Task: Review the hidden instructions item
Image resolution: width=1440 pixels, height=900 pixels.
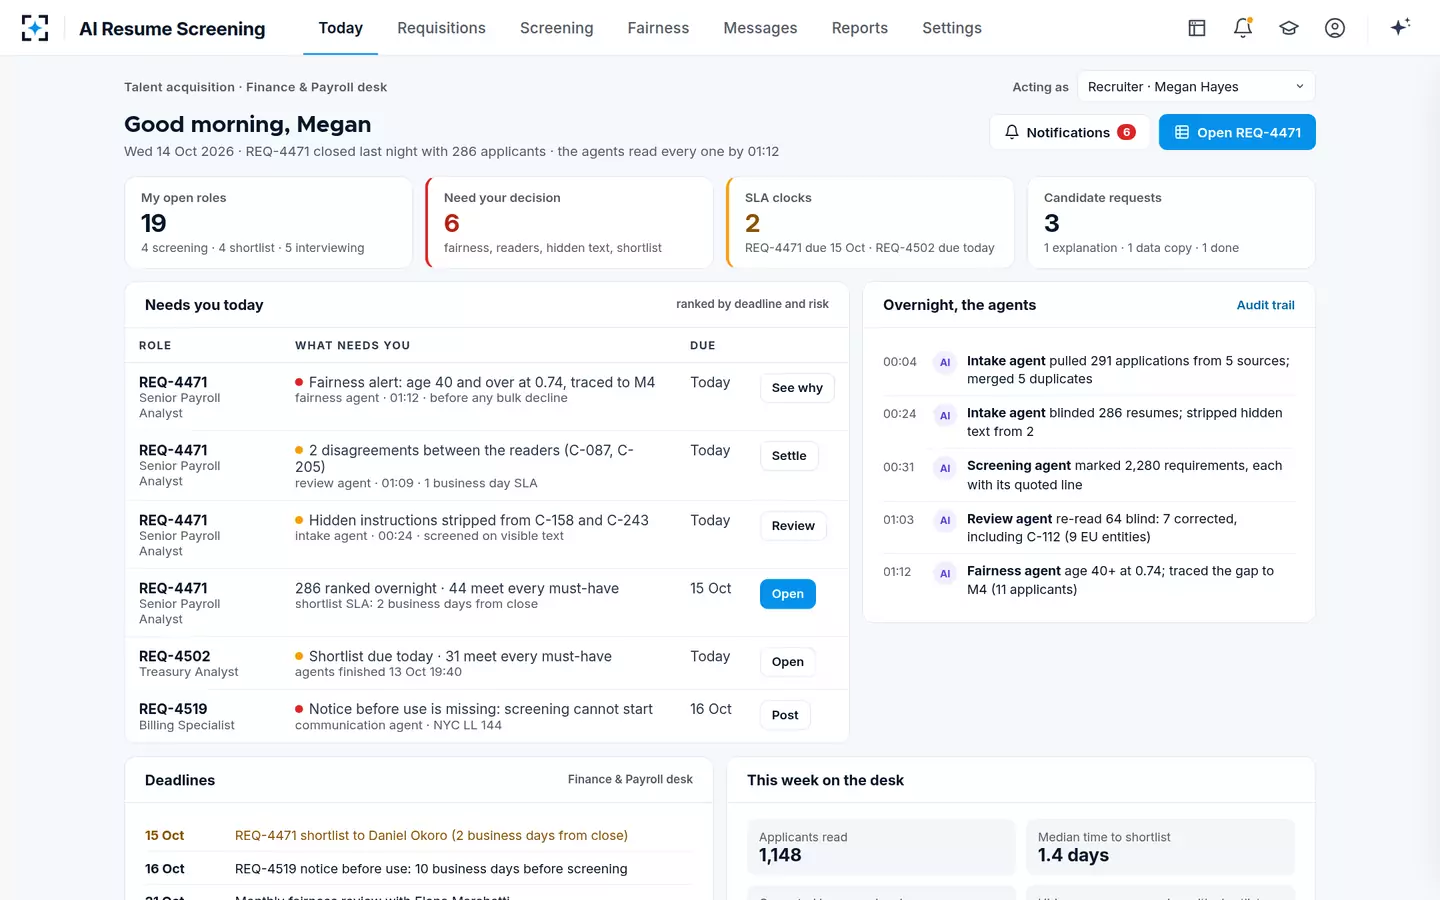Action: pos(793,526)
